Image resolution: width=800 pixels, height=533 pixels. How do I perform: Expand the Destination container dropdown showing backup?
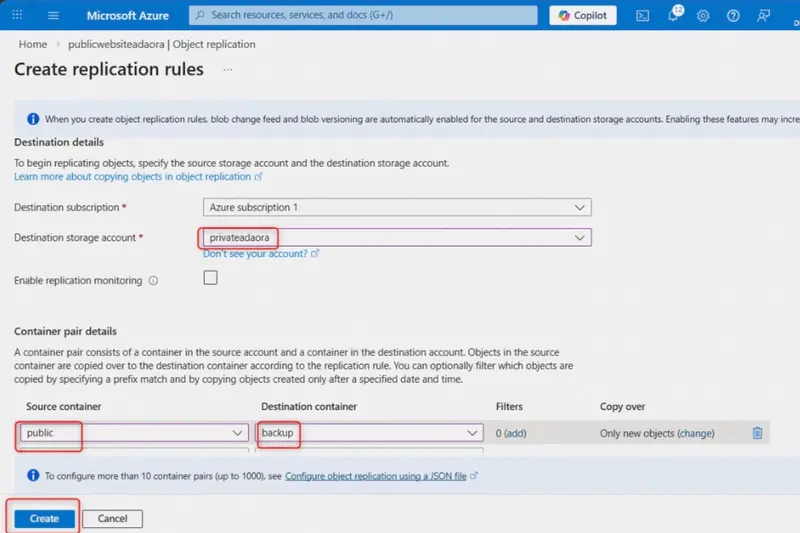point(369,433)
